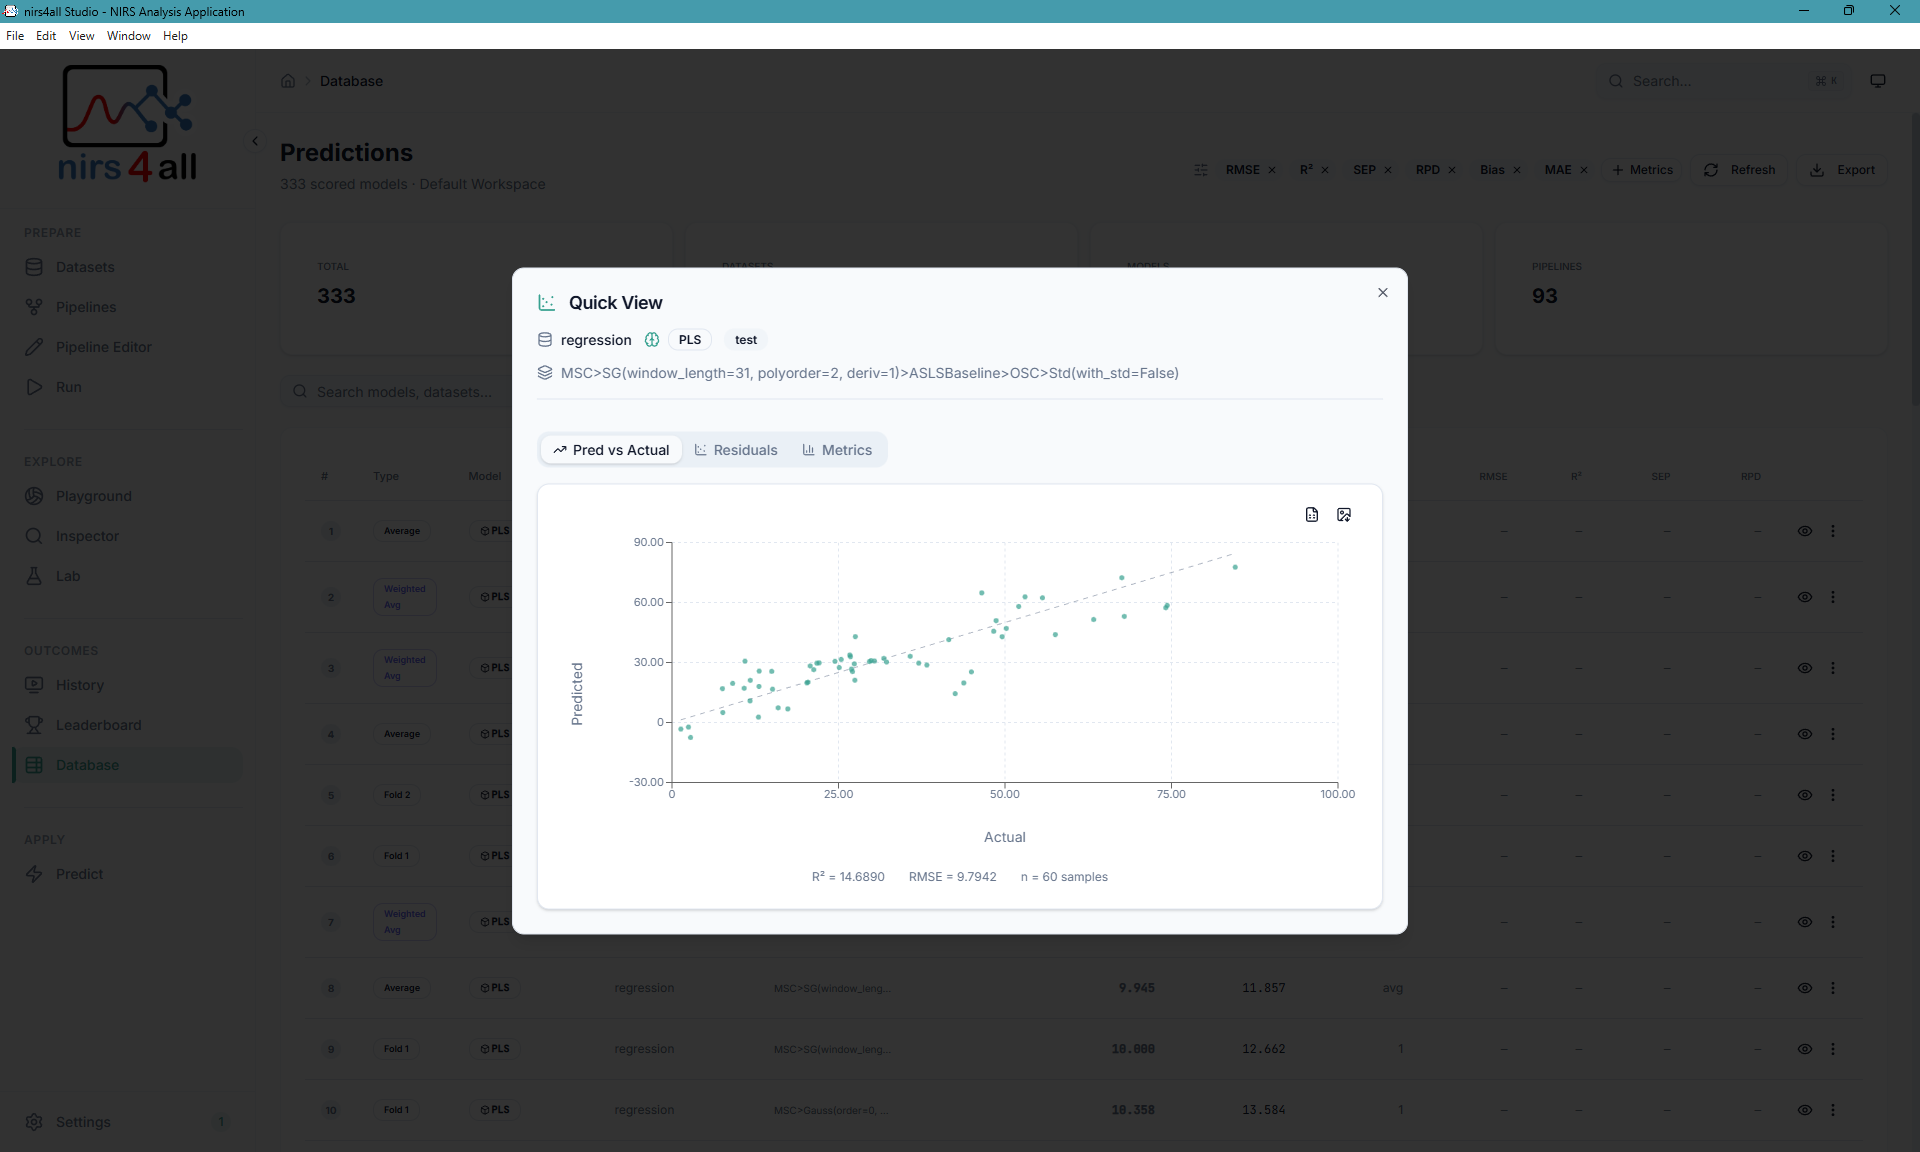
Task: Toggle visibility for row 10
Action: pyautogui.click(x=1804, y=1110)
